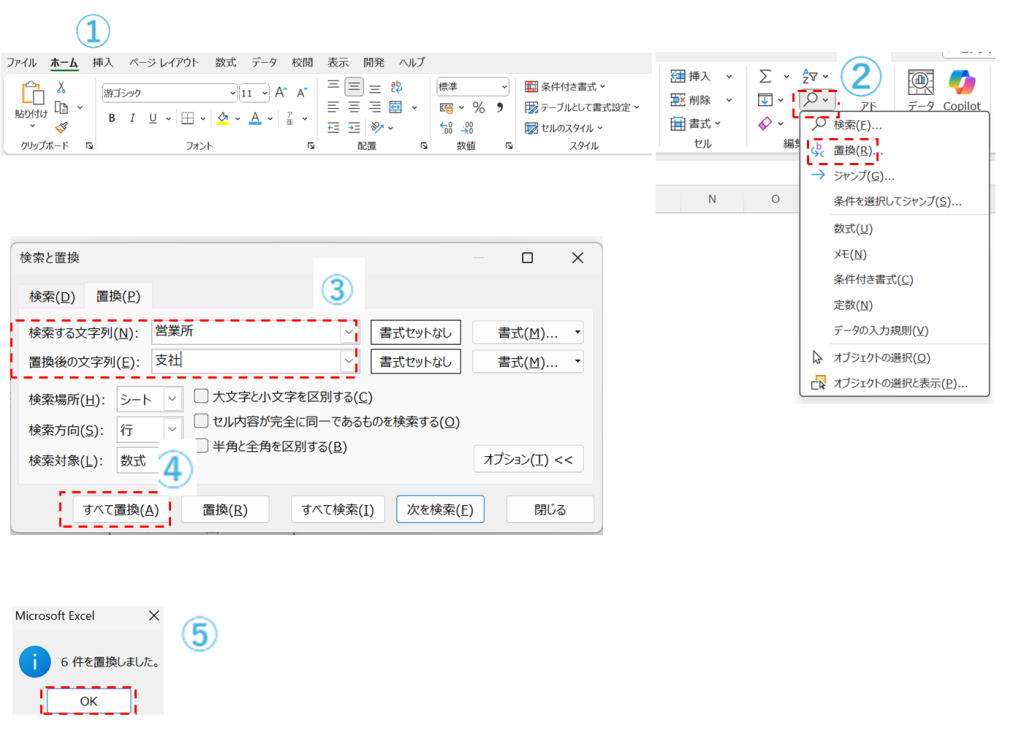Viewport: 1024px width, 736px height.
Task: Click the scissors cut icon
Action: click(x=61, y=88)
